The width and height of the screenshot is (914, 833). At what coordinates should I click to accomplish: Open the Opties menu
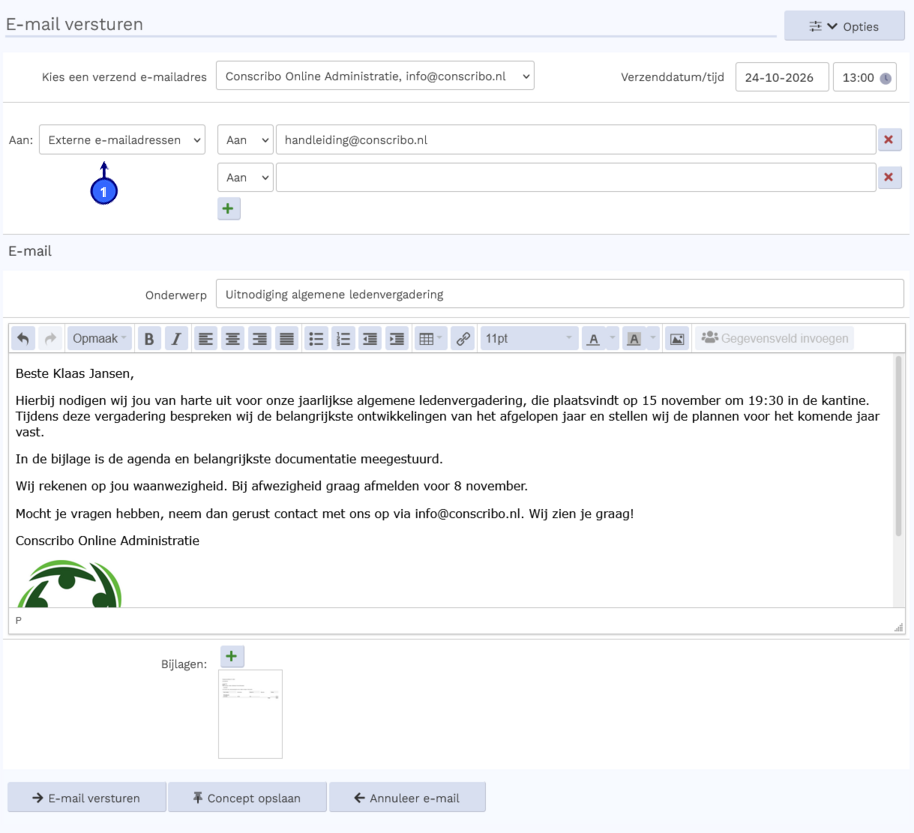click(x=844, y=26)
